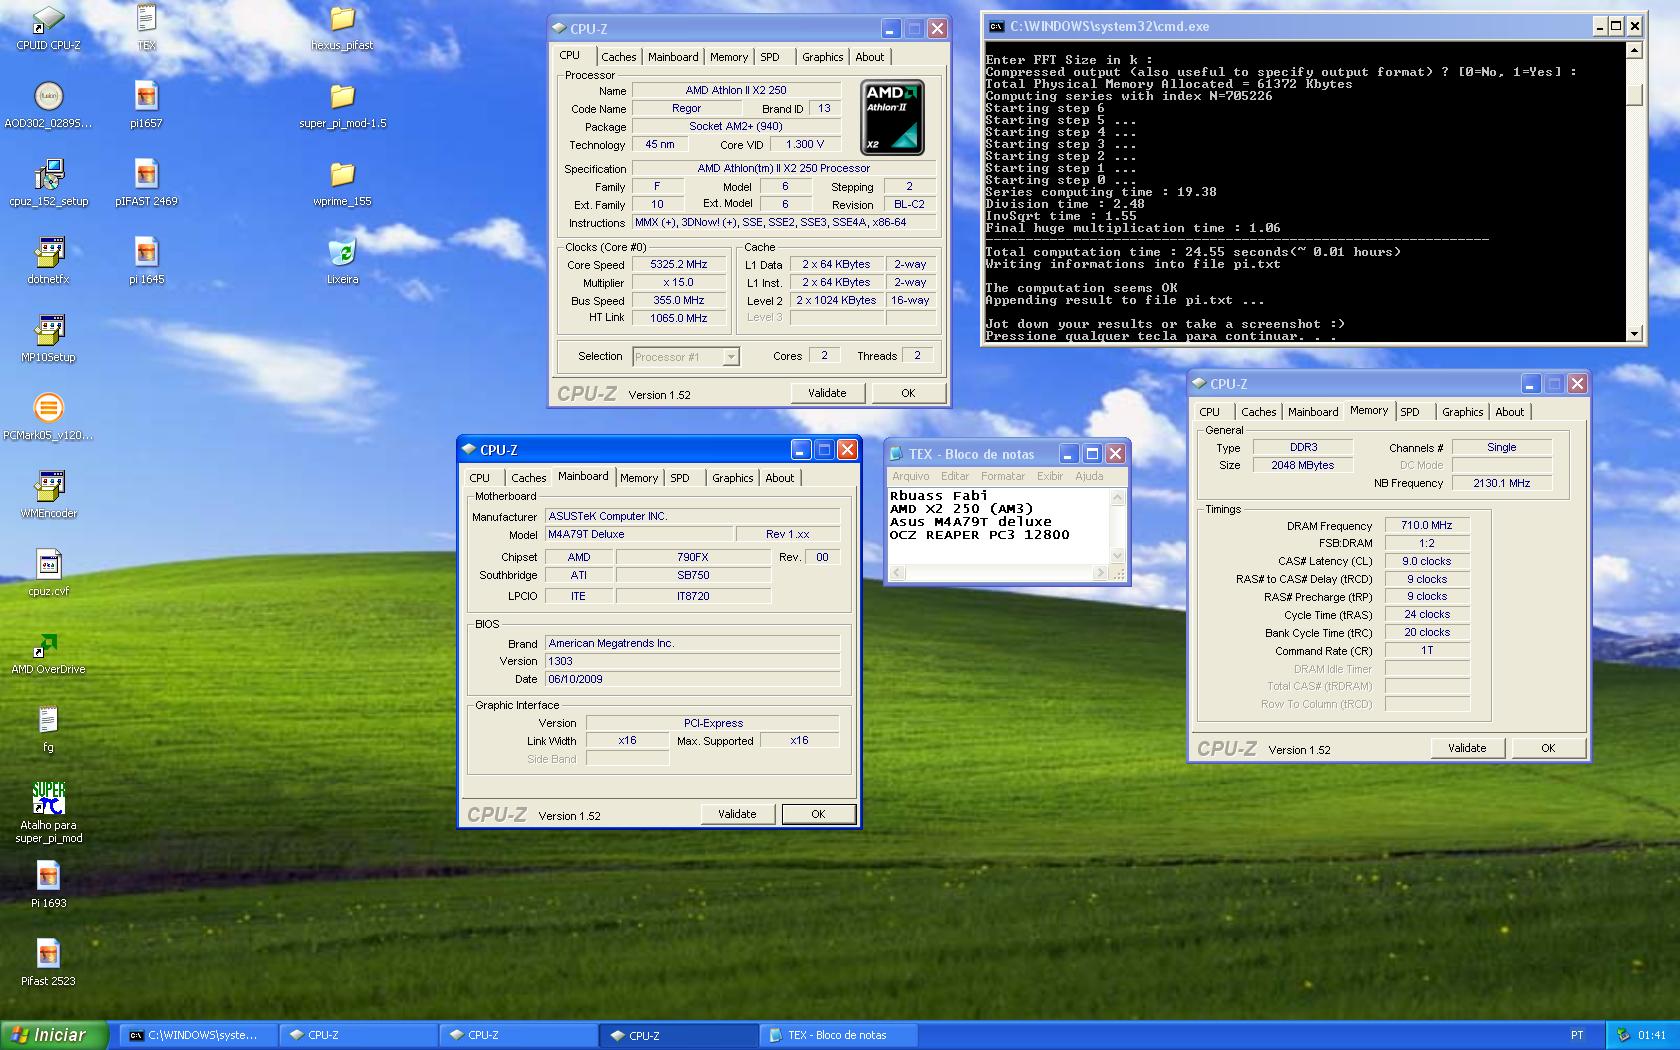Screen dimensions: 1680x1050
Task: Open the cpuz.cvf file icon
Action: point(48,573)
